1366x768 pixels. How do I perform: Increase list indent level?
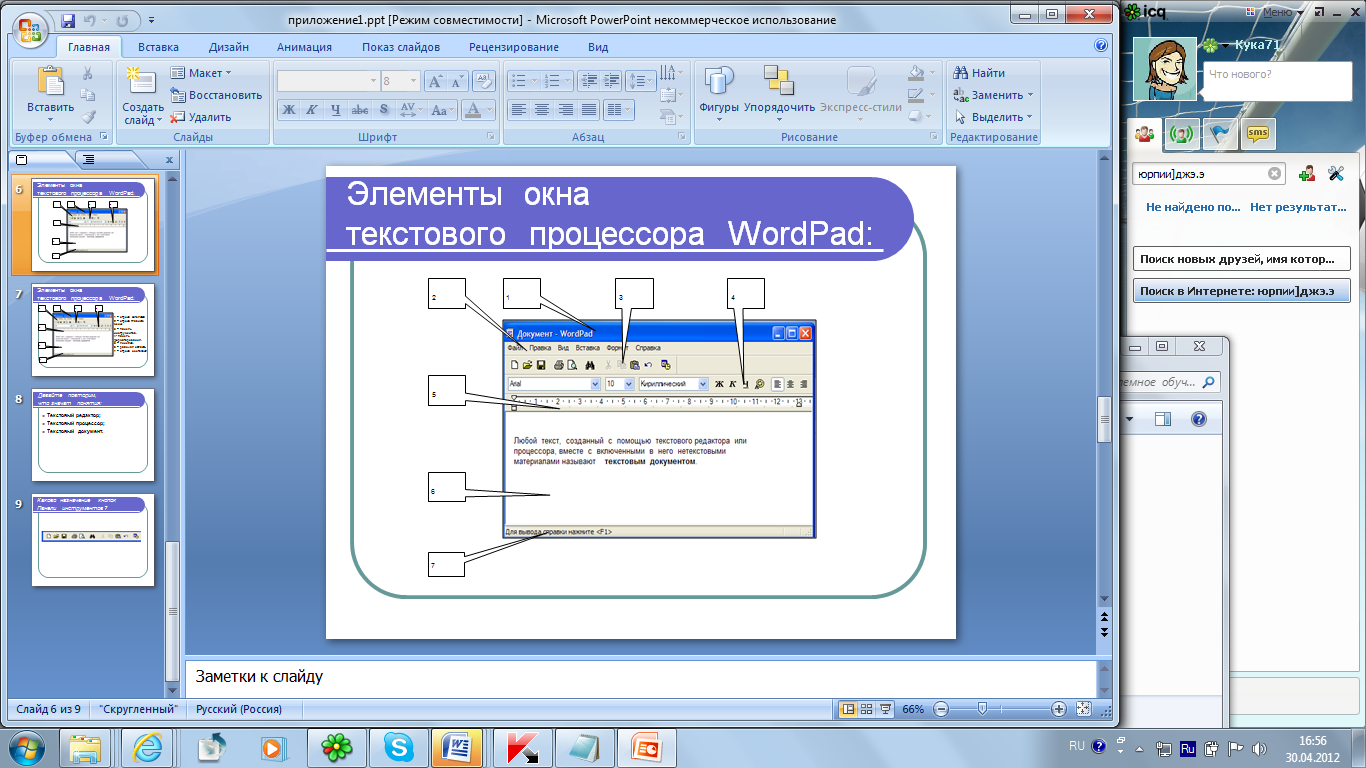coord(612,81)
